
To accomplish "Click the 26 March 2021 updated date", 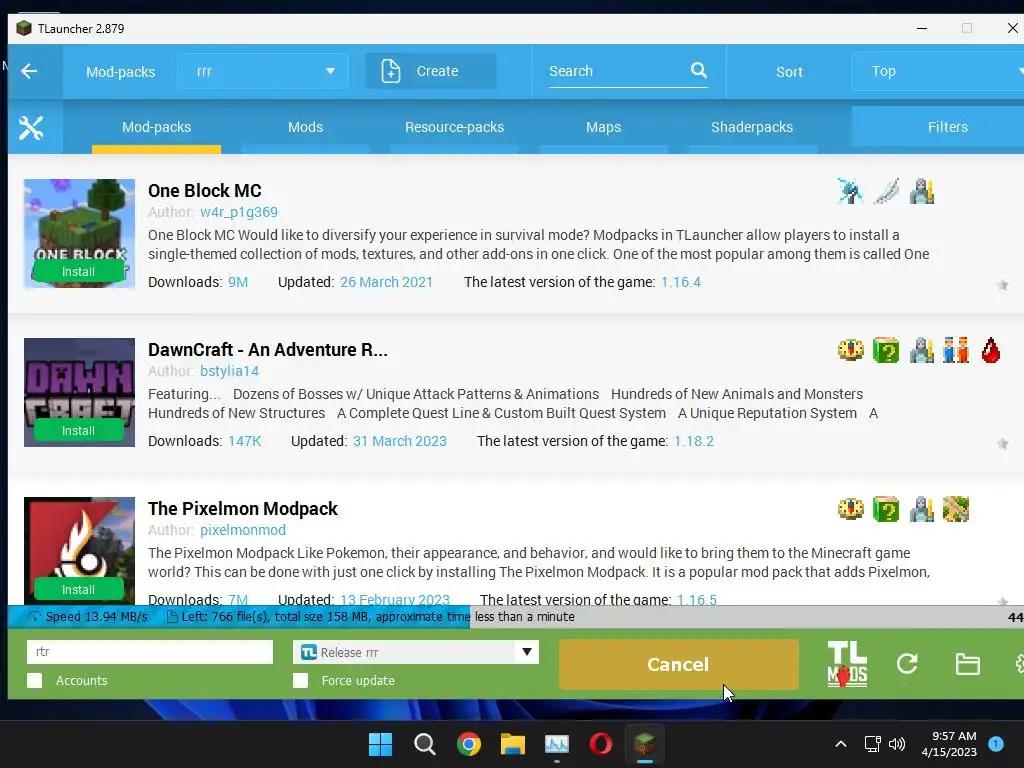I will coord(386,282).
